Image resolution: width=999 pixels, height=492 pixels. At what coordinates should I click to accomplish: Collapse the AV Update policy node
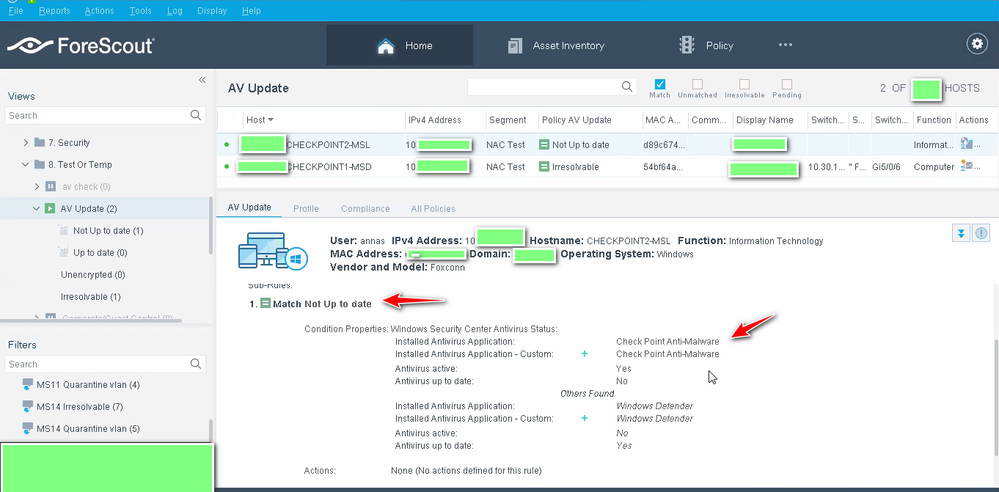[36, 208]
